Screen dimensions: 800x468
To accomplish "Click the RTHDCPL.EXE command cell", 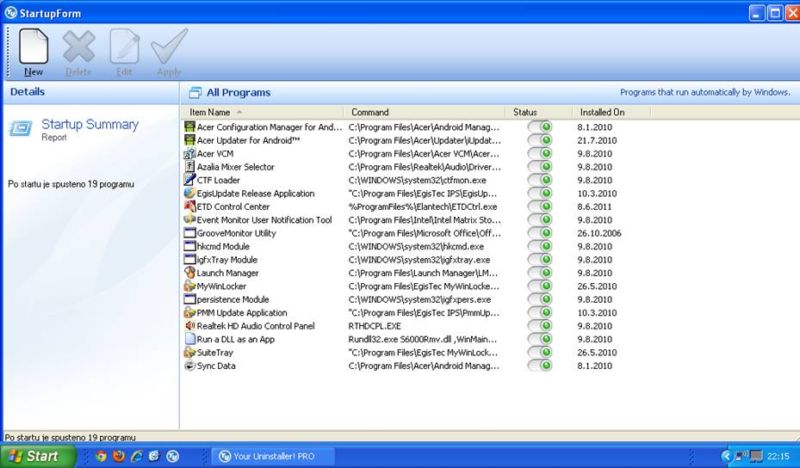I will tap(374, 326).
